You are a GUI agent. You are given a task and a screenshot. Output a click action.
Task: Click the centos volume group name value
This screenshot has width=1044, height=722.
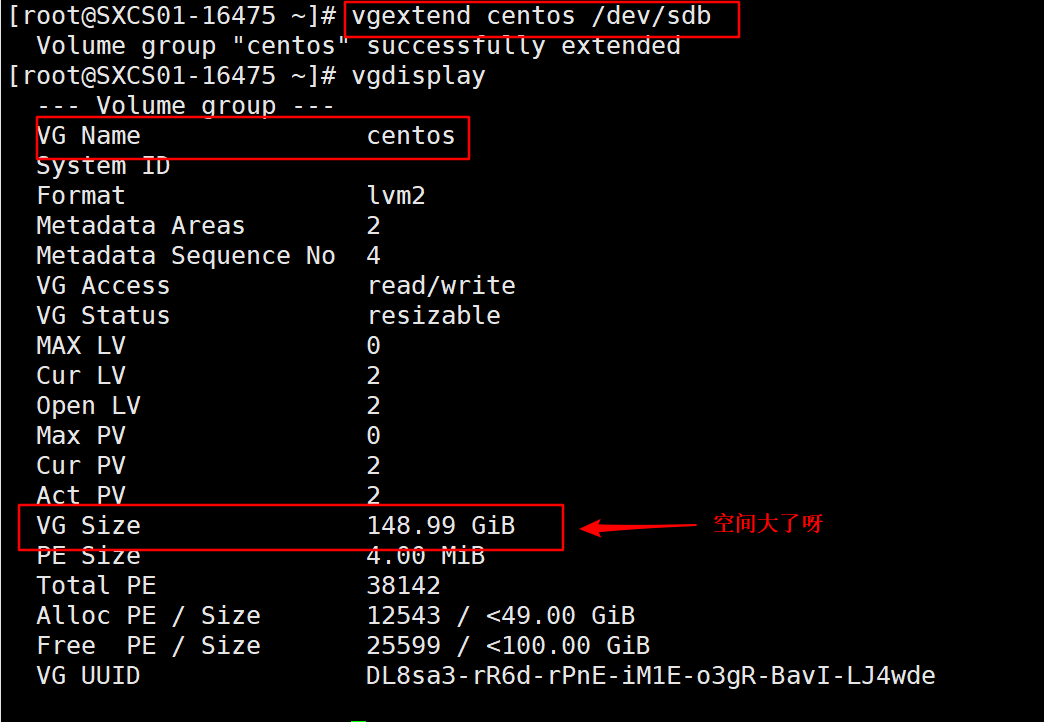pyautogui.click(x=411, y=136)
